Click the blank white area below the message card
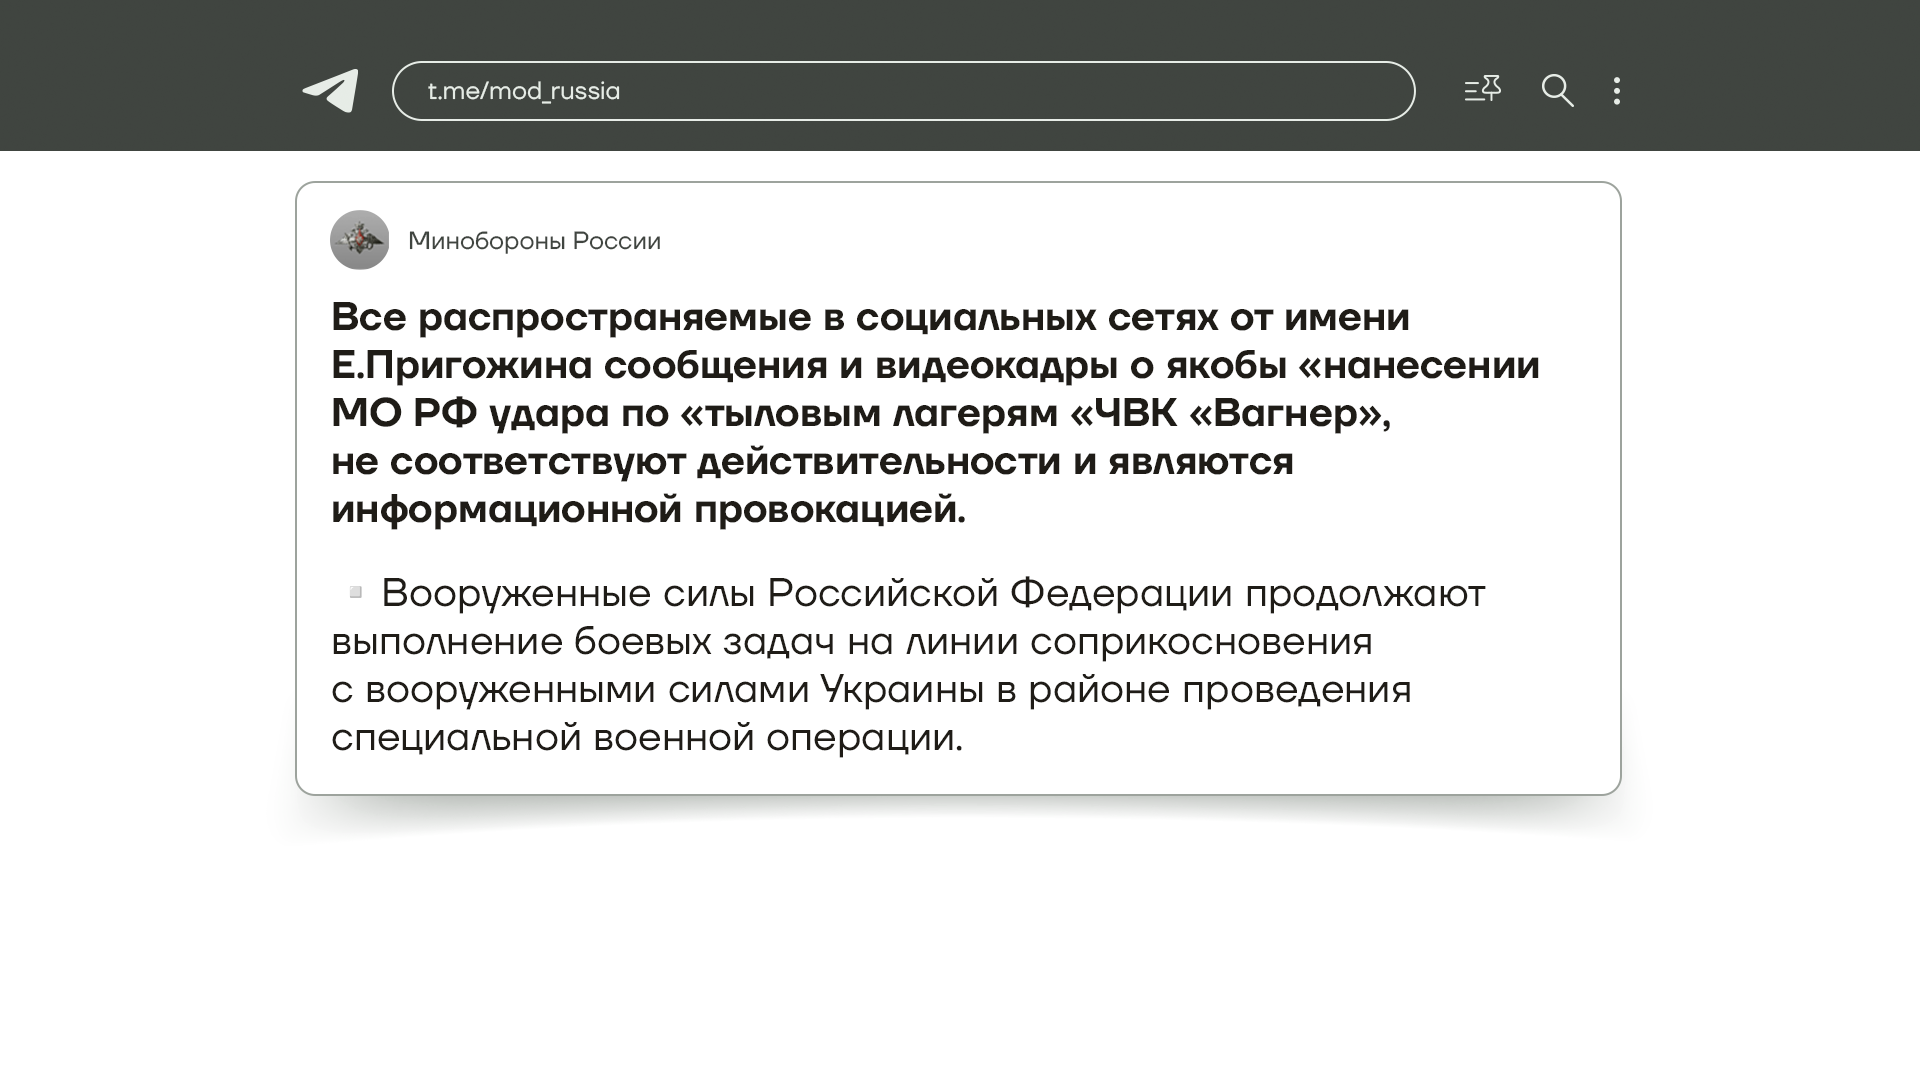Screen dimensions: 1920x1080 coord(958,950)
